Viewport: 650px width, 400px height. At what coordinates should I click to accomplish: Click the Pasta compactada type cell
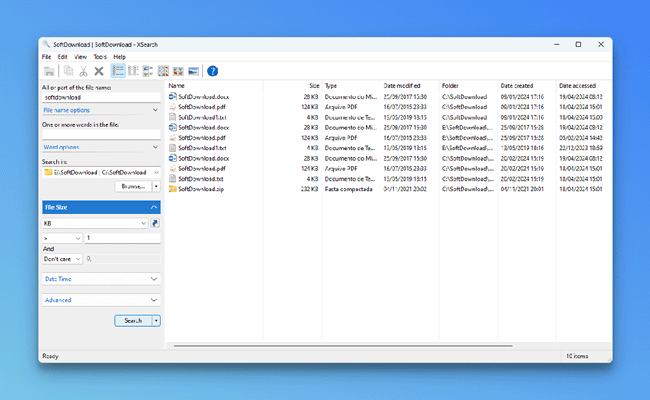pyautogui.click(x=348, y=189)
